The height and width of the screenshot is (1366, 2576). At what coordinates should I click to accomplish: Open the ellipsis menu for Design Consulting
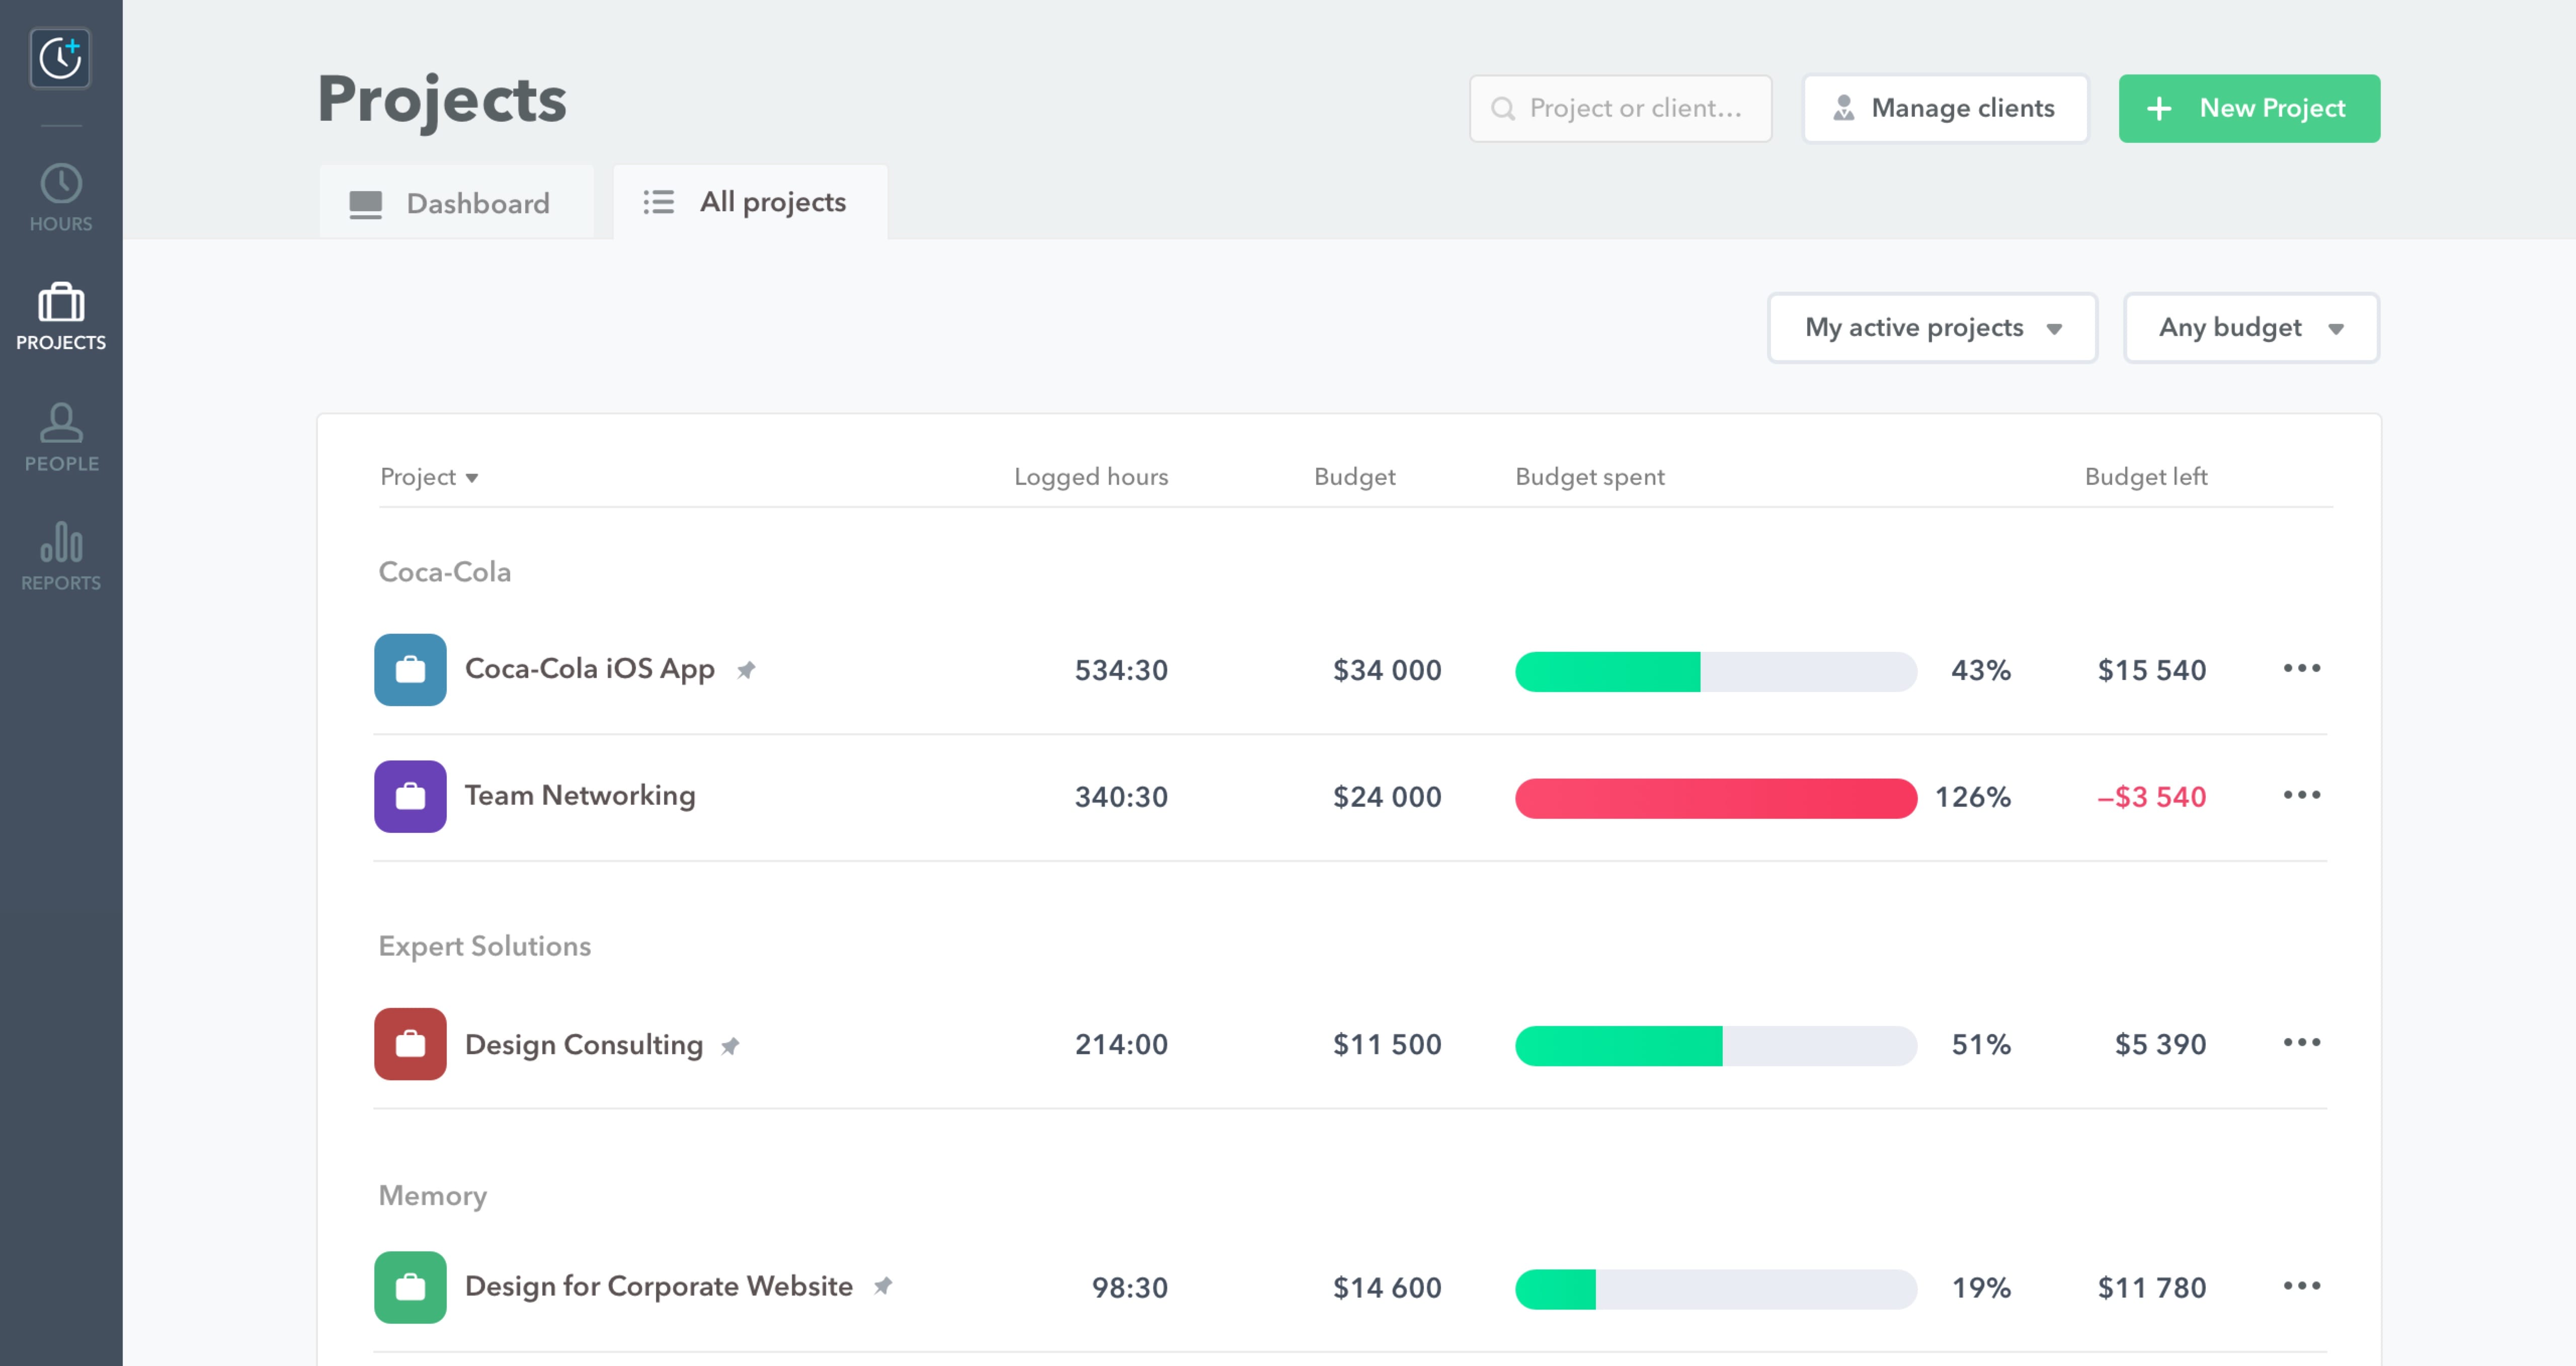click(x=2302, y=1043)
